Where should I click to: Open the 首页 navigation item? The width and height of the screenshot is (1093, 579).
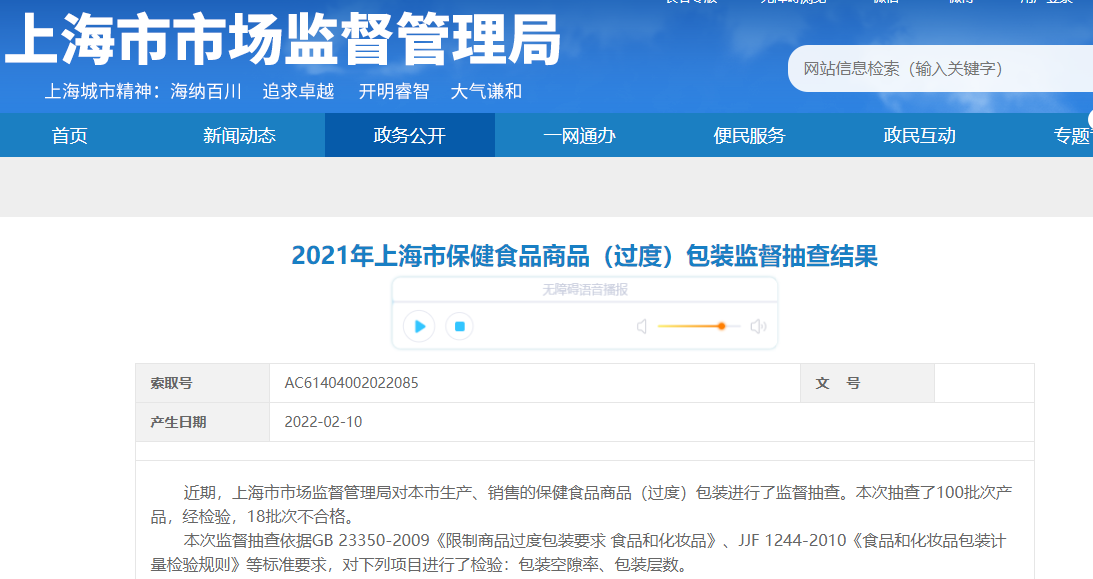coord(70,135)
